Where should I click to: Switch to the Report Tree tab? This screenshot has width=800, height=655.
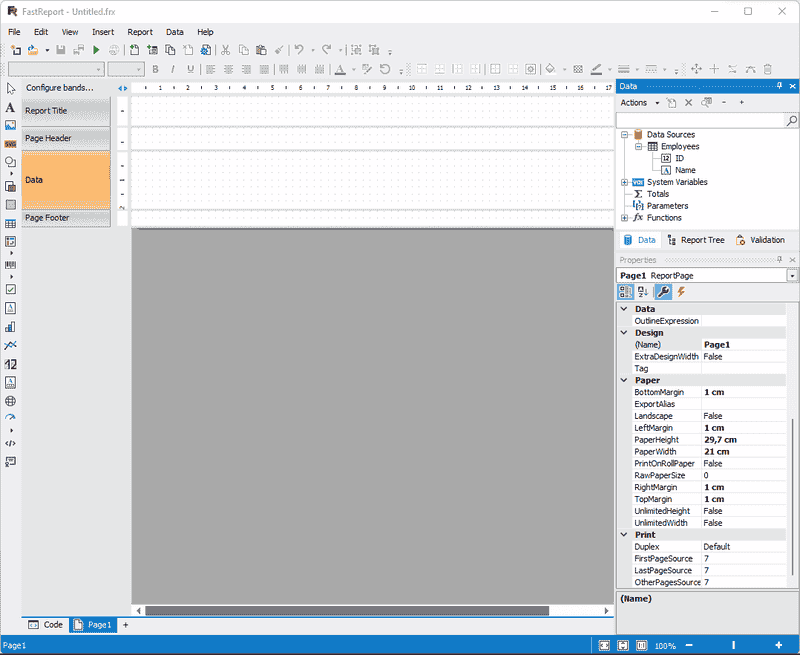pos(696,240)
